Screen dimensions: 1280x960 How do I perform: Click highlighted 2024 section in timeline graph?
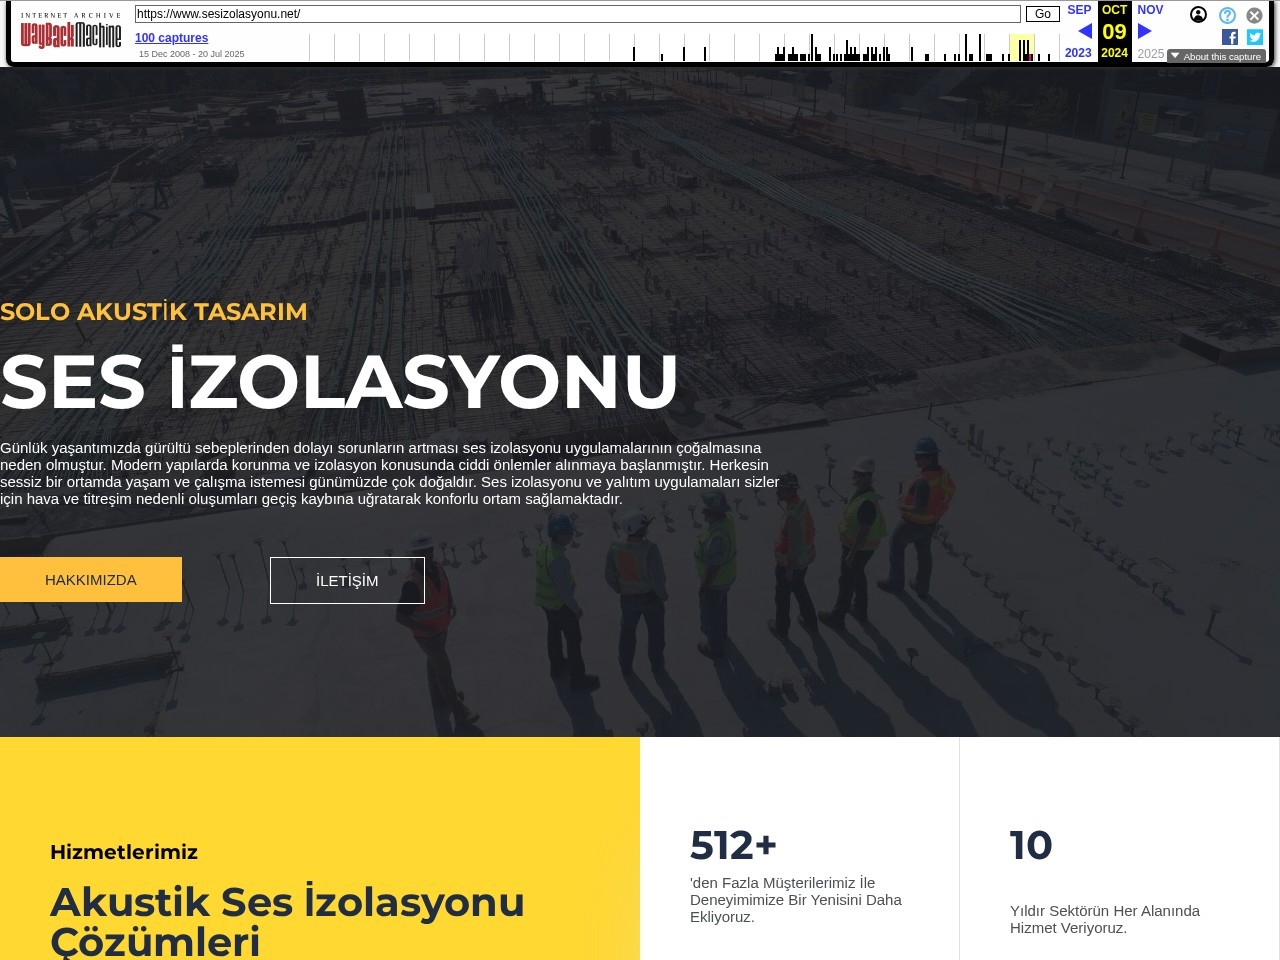point(1021,48)
